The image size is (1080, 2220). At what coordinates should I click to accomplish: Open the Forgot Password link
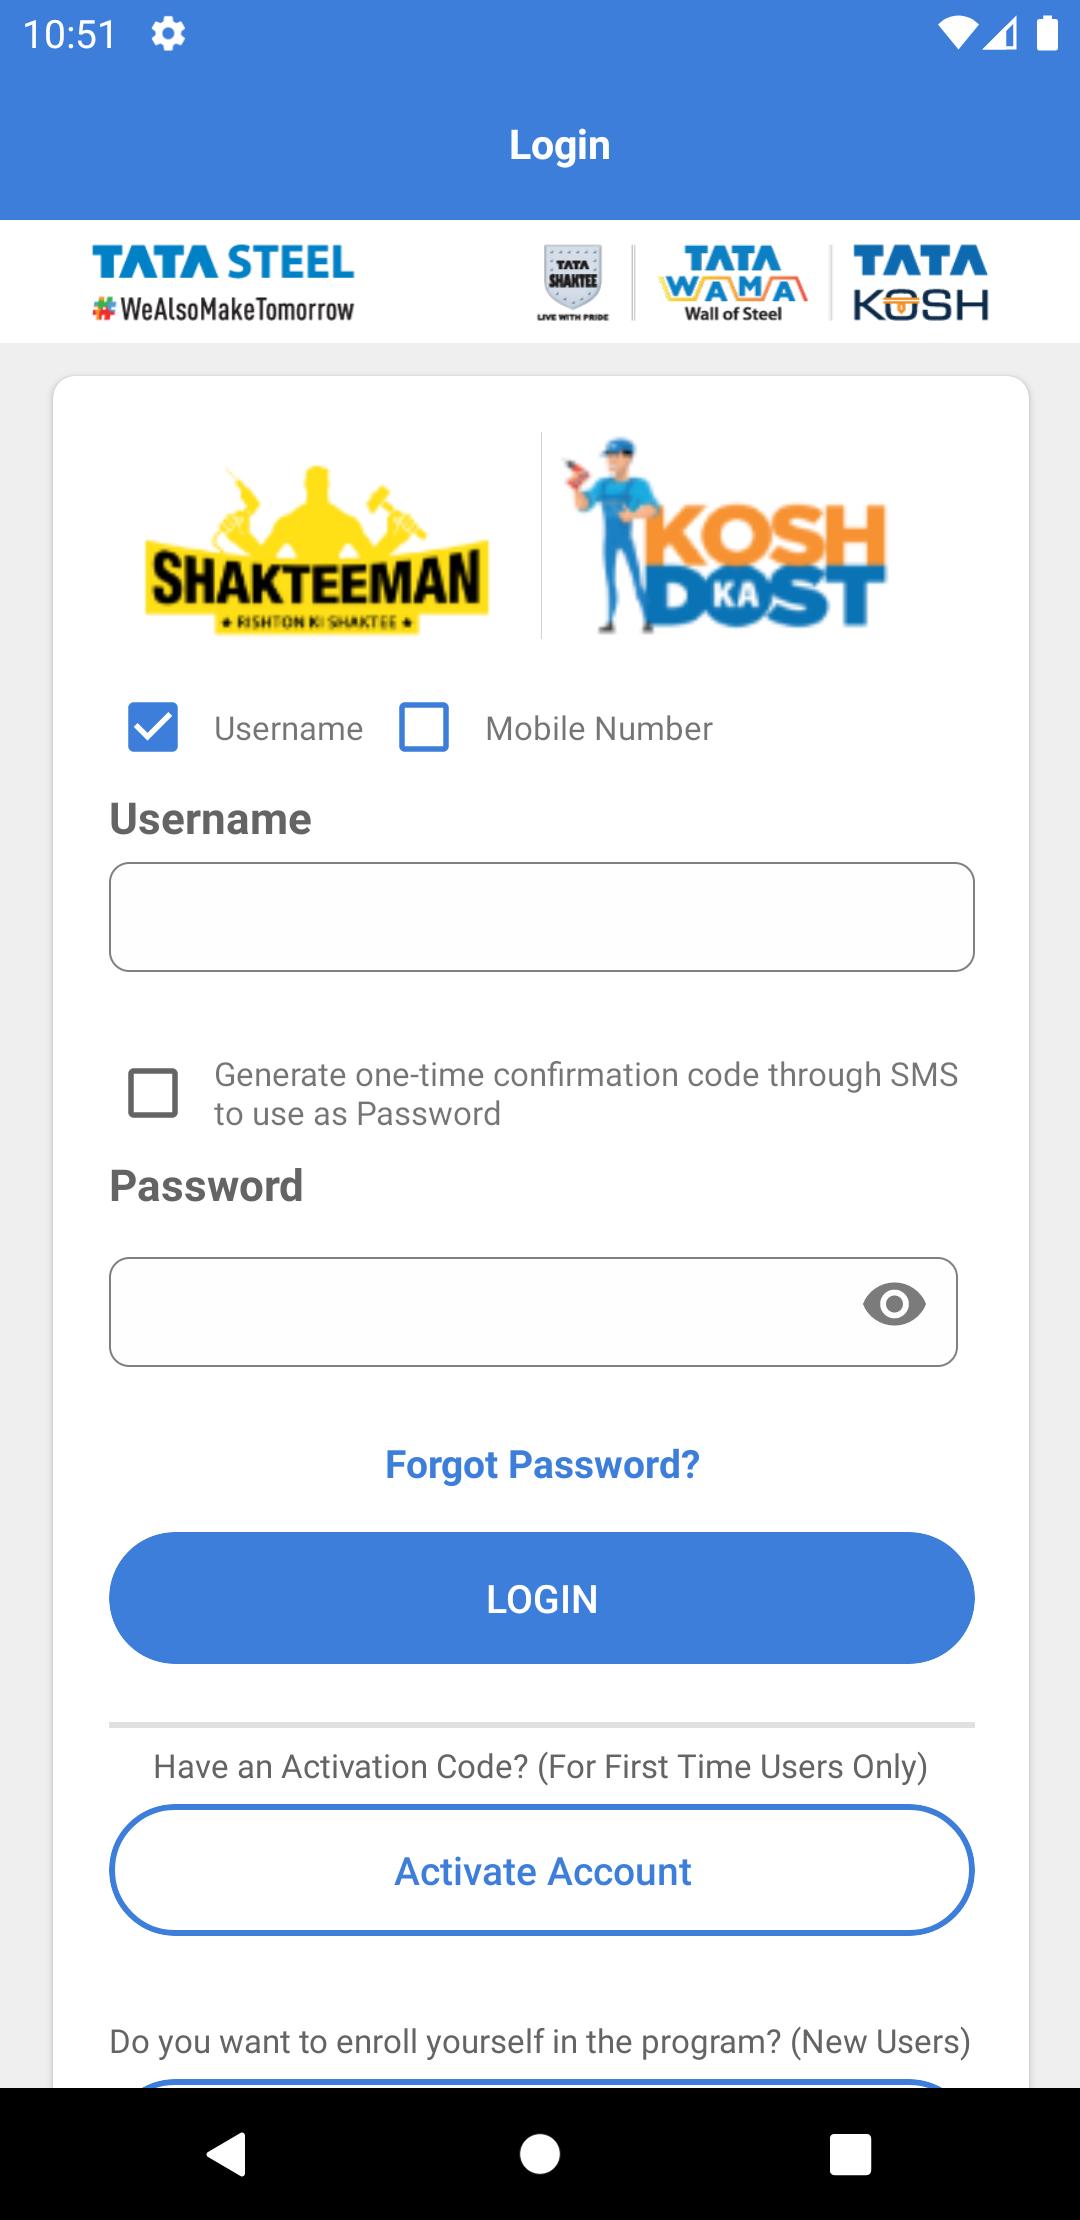pyautogui.click(x=542, y=1465)
